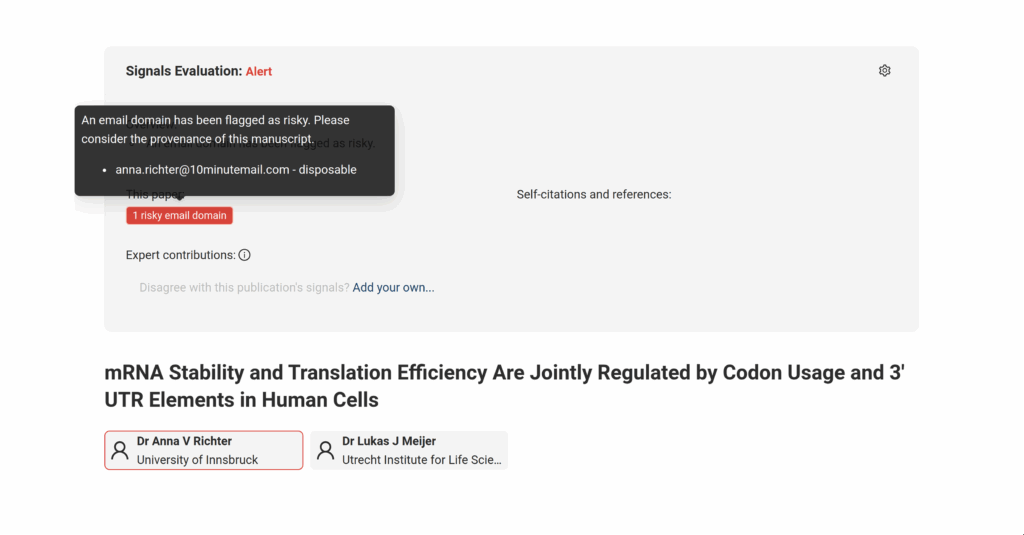Click the risky email tooltip message
This screenshot has width=1024, height=535.
point(216,129)
